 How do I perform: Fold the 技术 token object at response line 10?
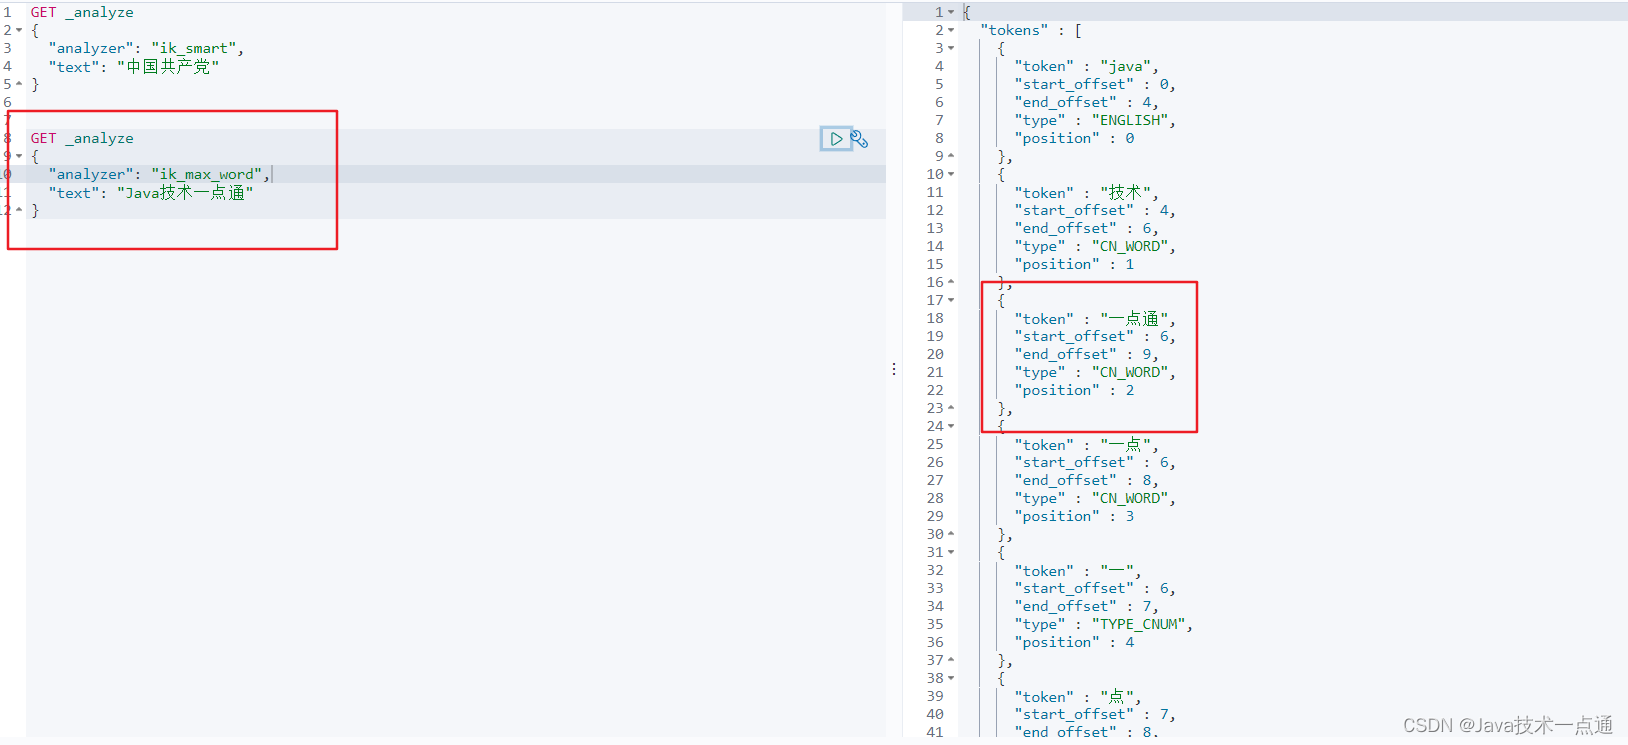coord(951,174)
